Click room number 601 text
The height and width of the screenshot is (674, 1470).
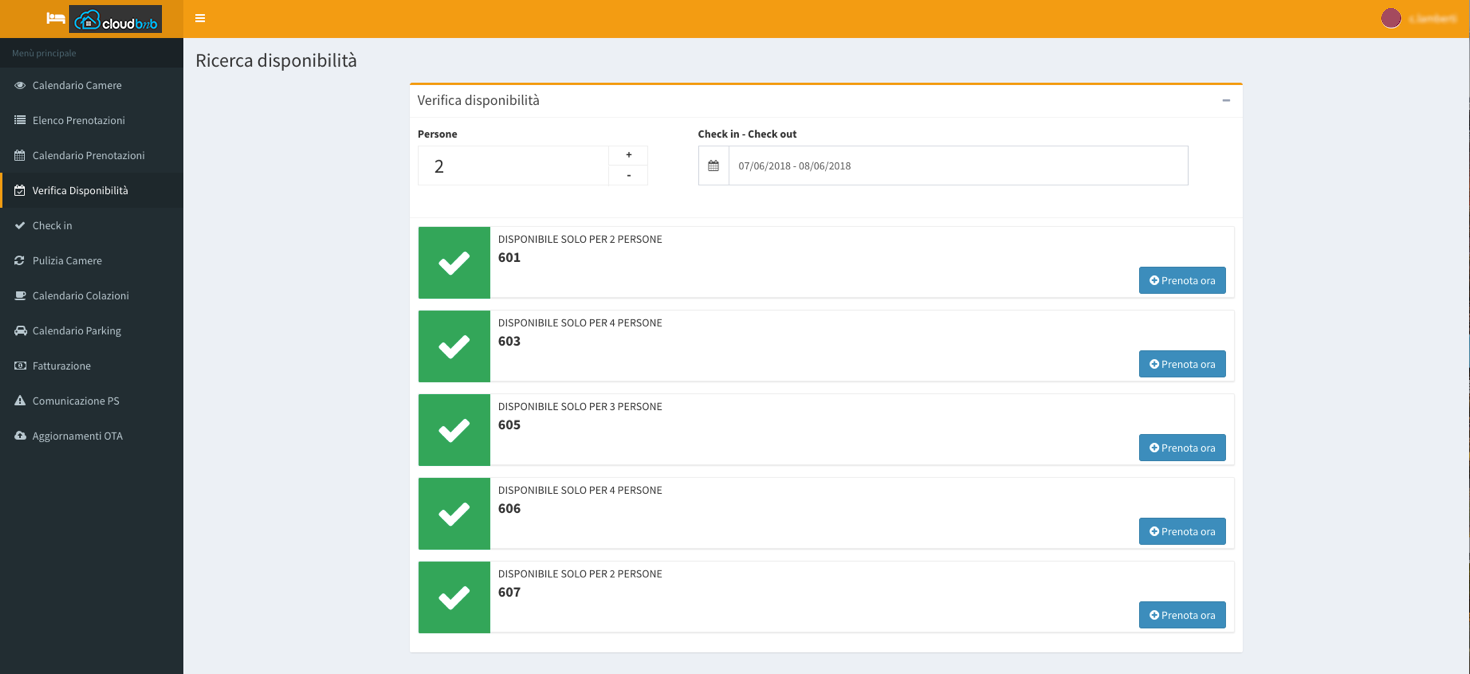click(509, 257)
